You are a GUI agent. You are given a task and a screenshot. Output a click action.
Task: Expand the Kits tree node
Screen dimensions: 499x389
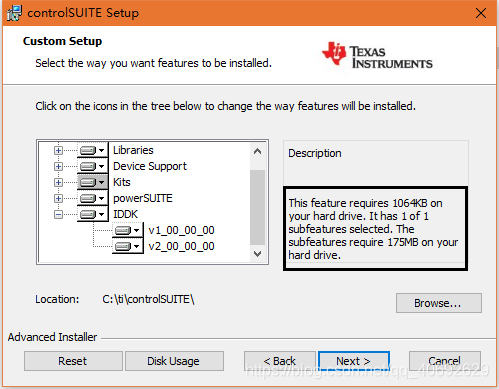tap(58, 182)
